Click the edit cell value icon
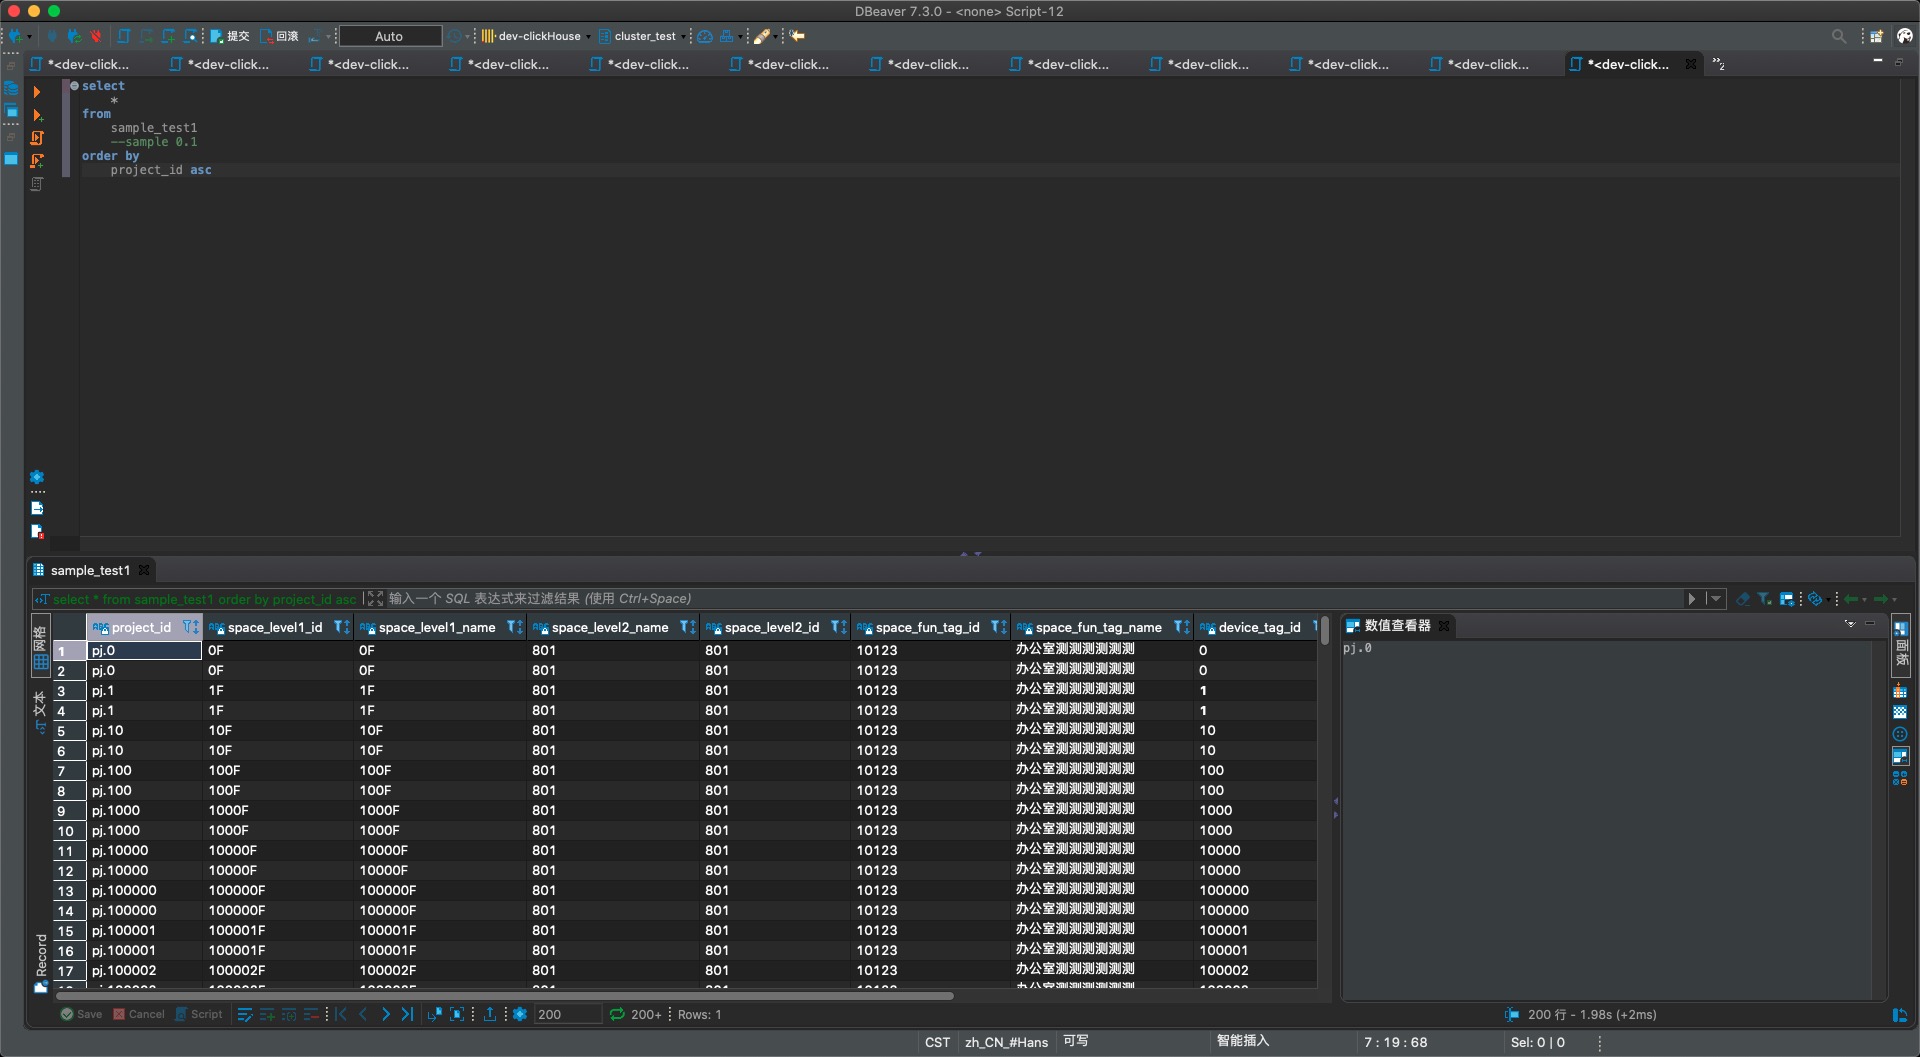 (x=245, y=1014)
